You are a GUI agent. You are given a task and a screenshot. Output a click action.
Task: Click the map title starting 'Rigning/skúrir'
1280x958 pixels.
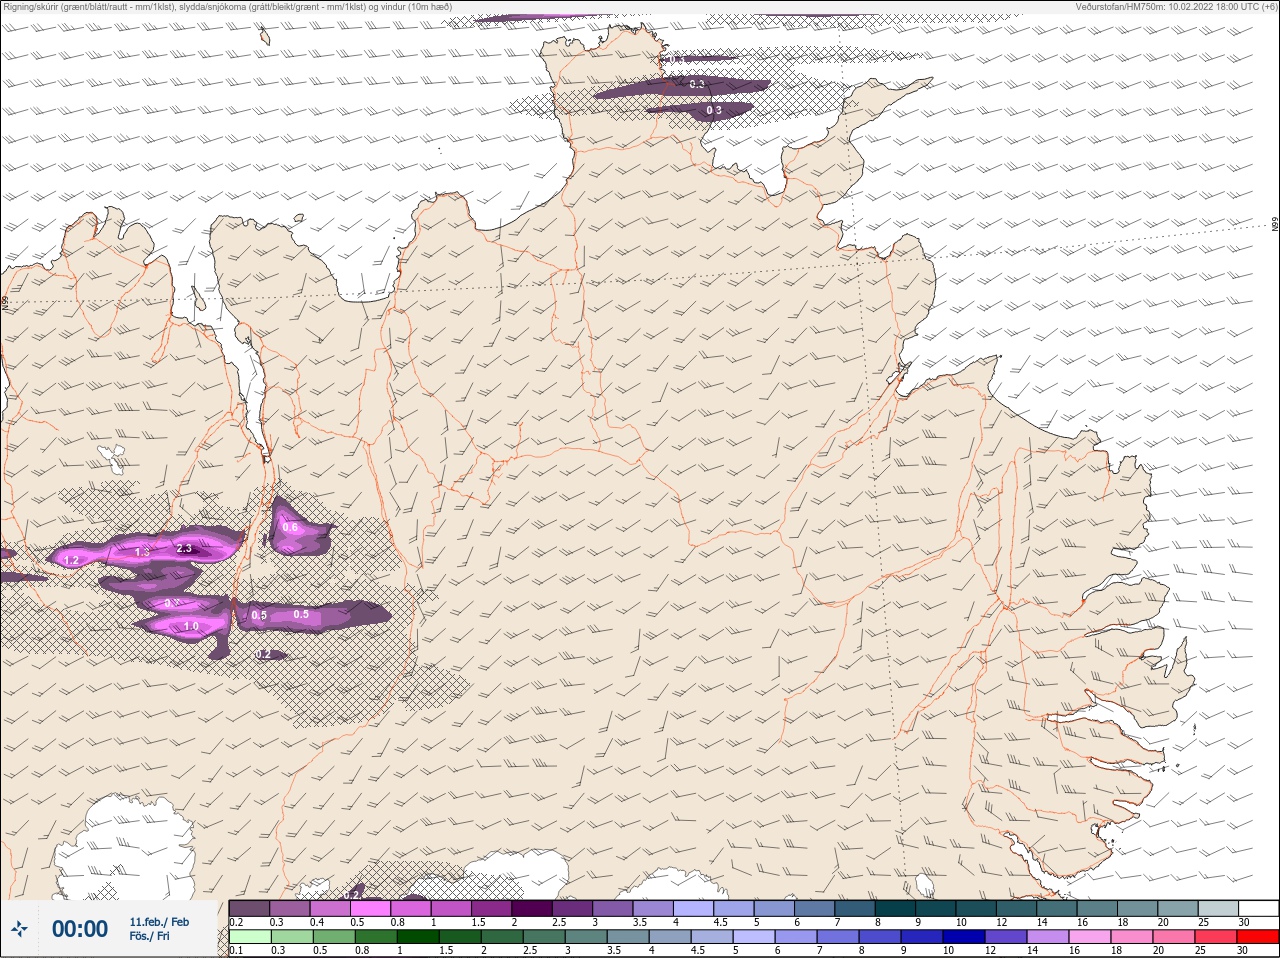[x=228, y=6]
